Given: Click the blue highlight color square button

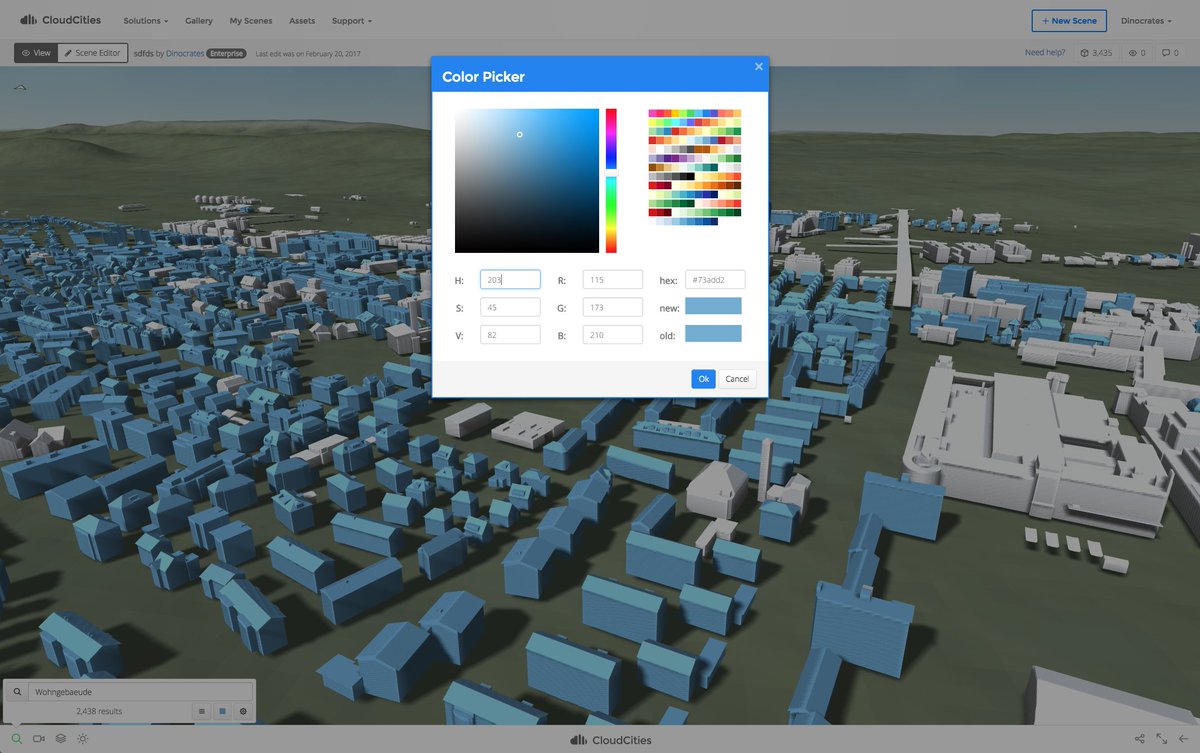Looking at the screenshot, I should pyautogui.click(x=222, y=712).
